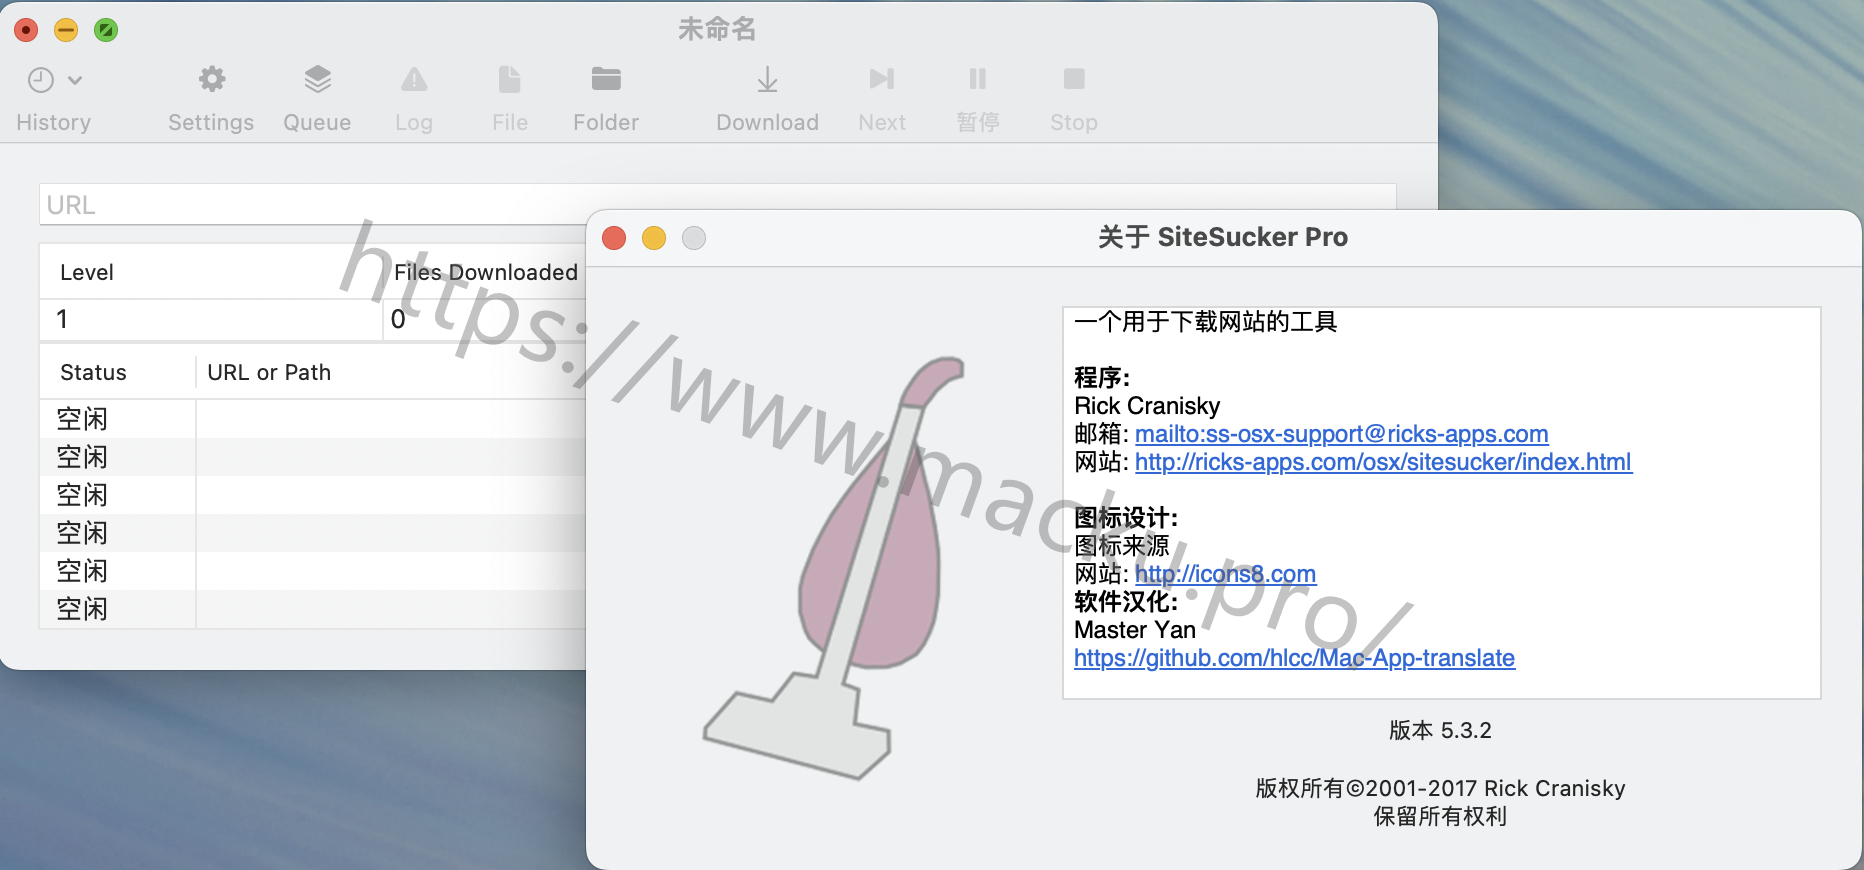Click the URL or Path header
Viewport: 1864px width, 870px height.
[x=269, y=372]
